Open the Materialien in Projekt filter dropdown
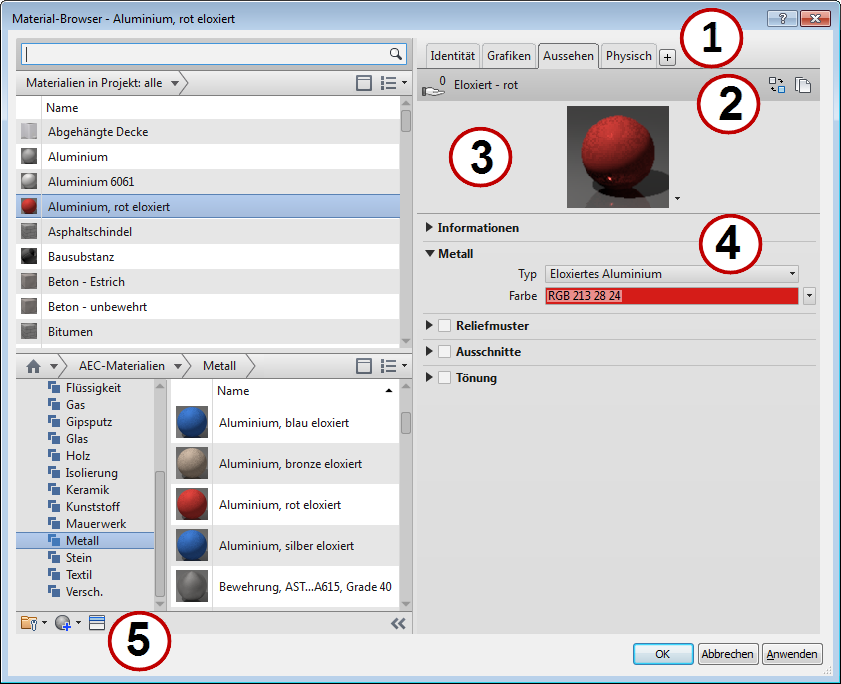This screenshot has width=841, height=684. pos(174,83)
